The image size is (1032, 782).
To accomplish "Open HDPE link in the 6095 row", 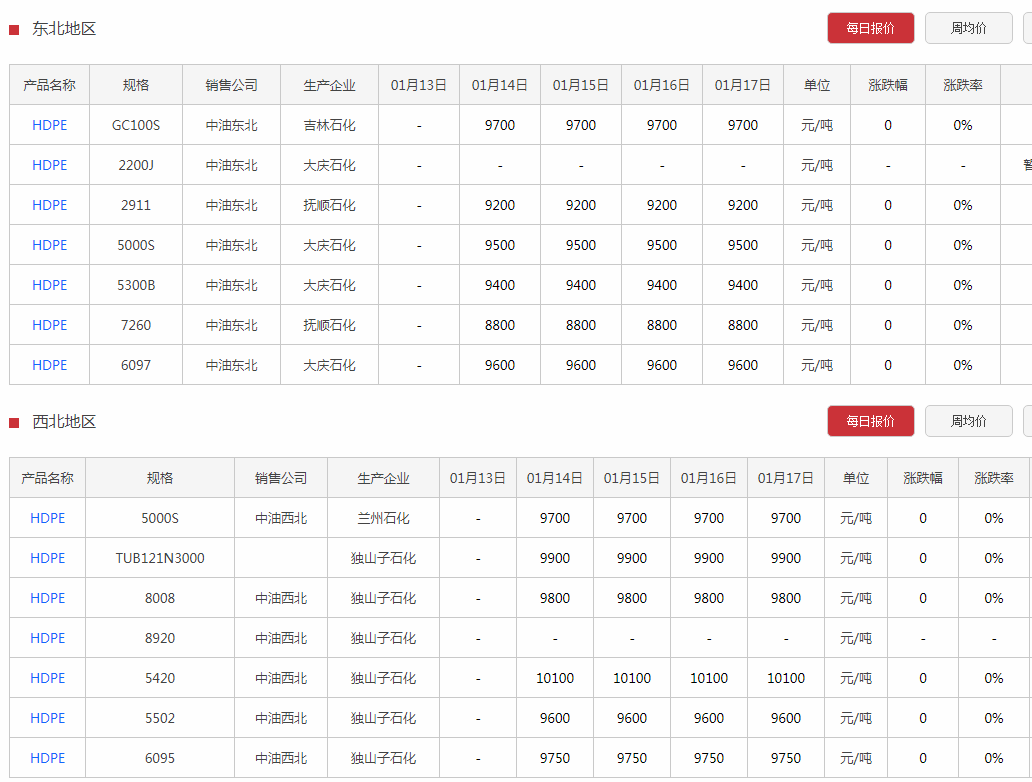I will (x=47, y=758).
